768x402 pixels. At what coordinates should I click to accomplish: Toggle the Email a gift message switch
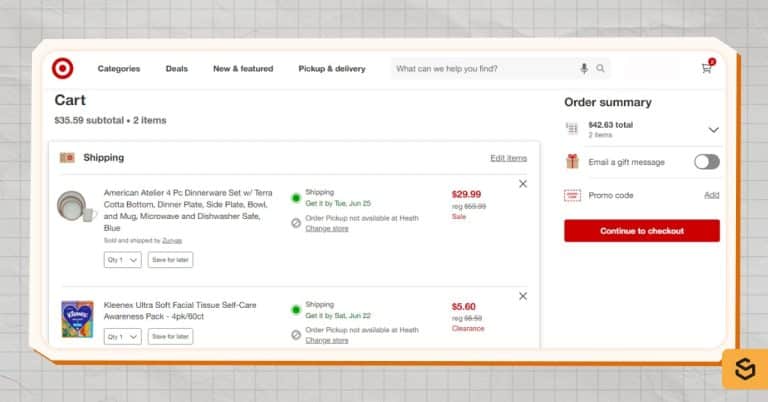[x=707, y=162]
